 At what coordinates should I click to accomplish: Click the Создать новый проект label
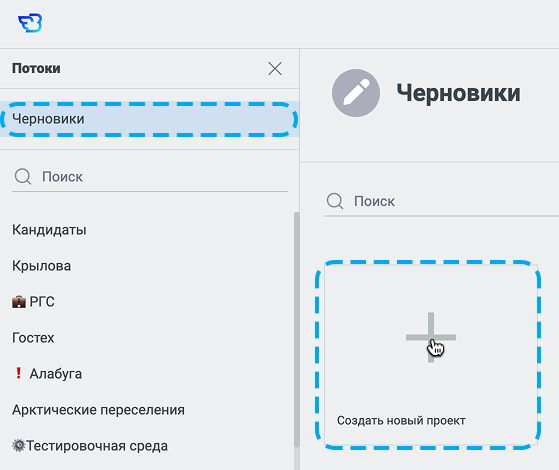point(401,420)
